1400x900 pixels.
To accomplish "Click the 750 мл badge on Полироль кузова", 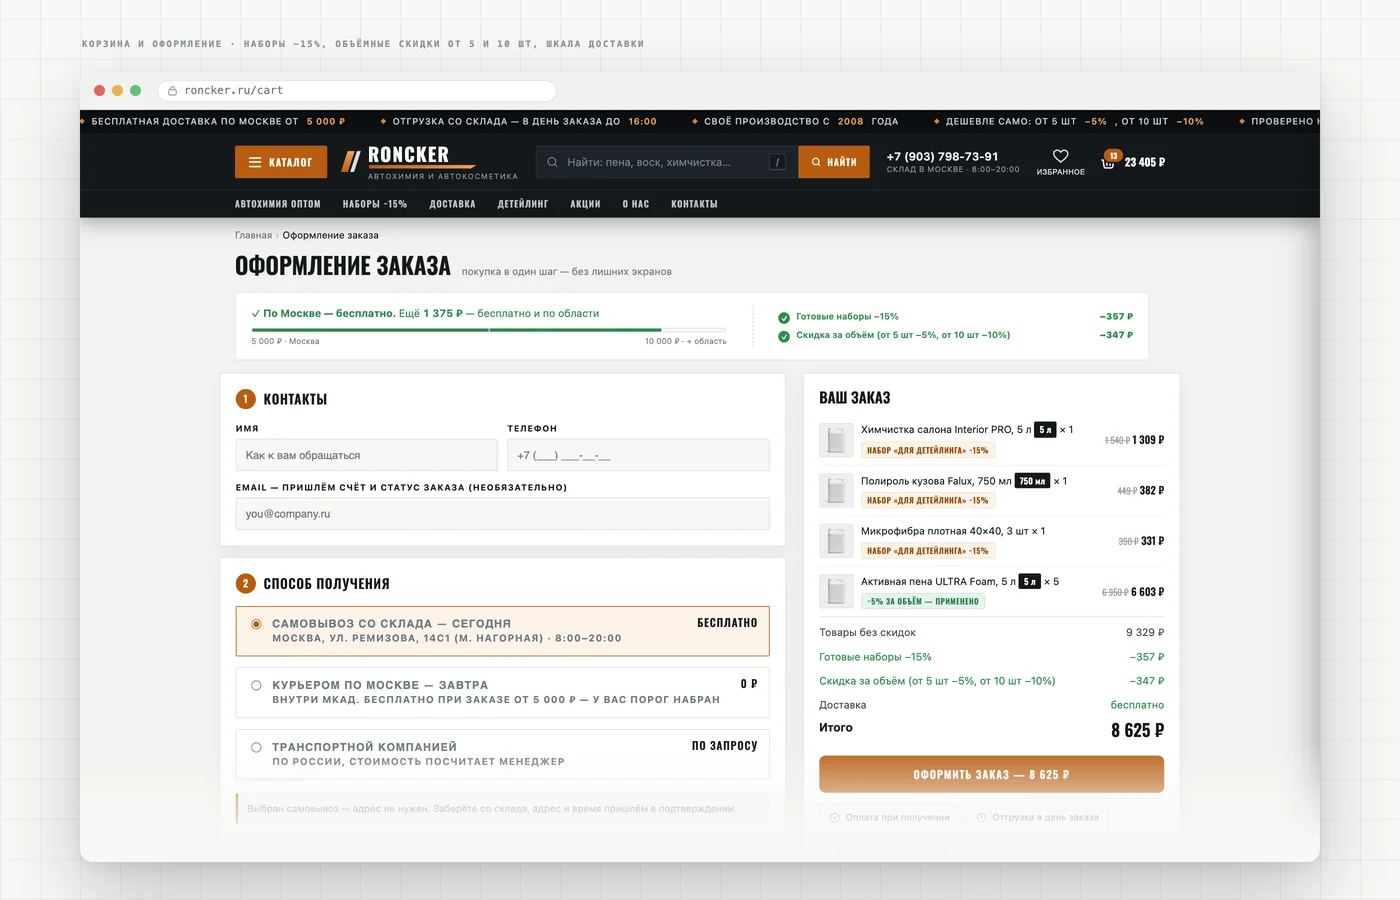I will tap(1032, 481).
